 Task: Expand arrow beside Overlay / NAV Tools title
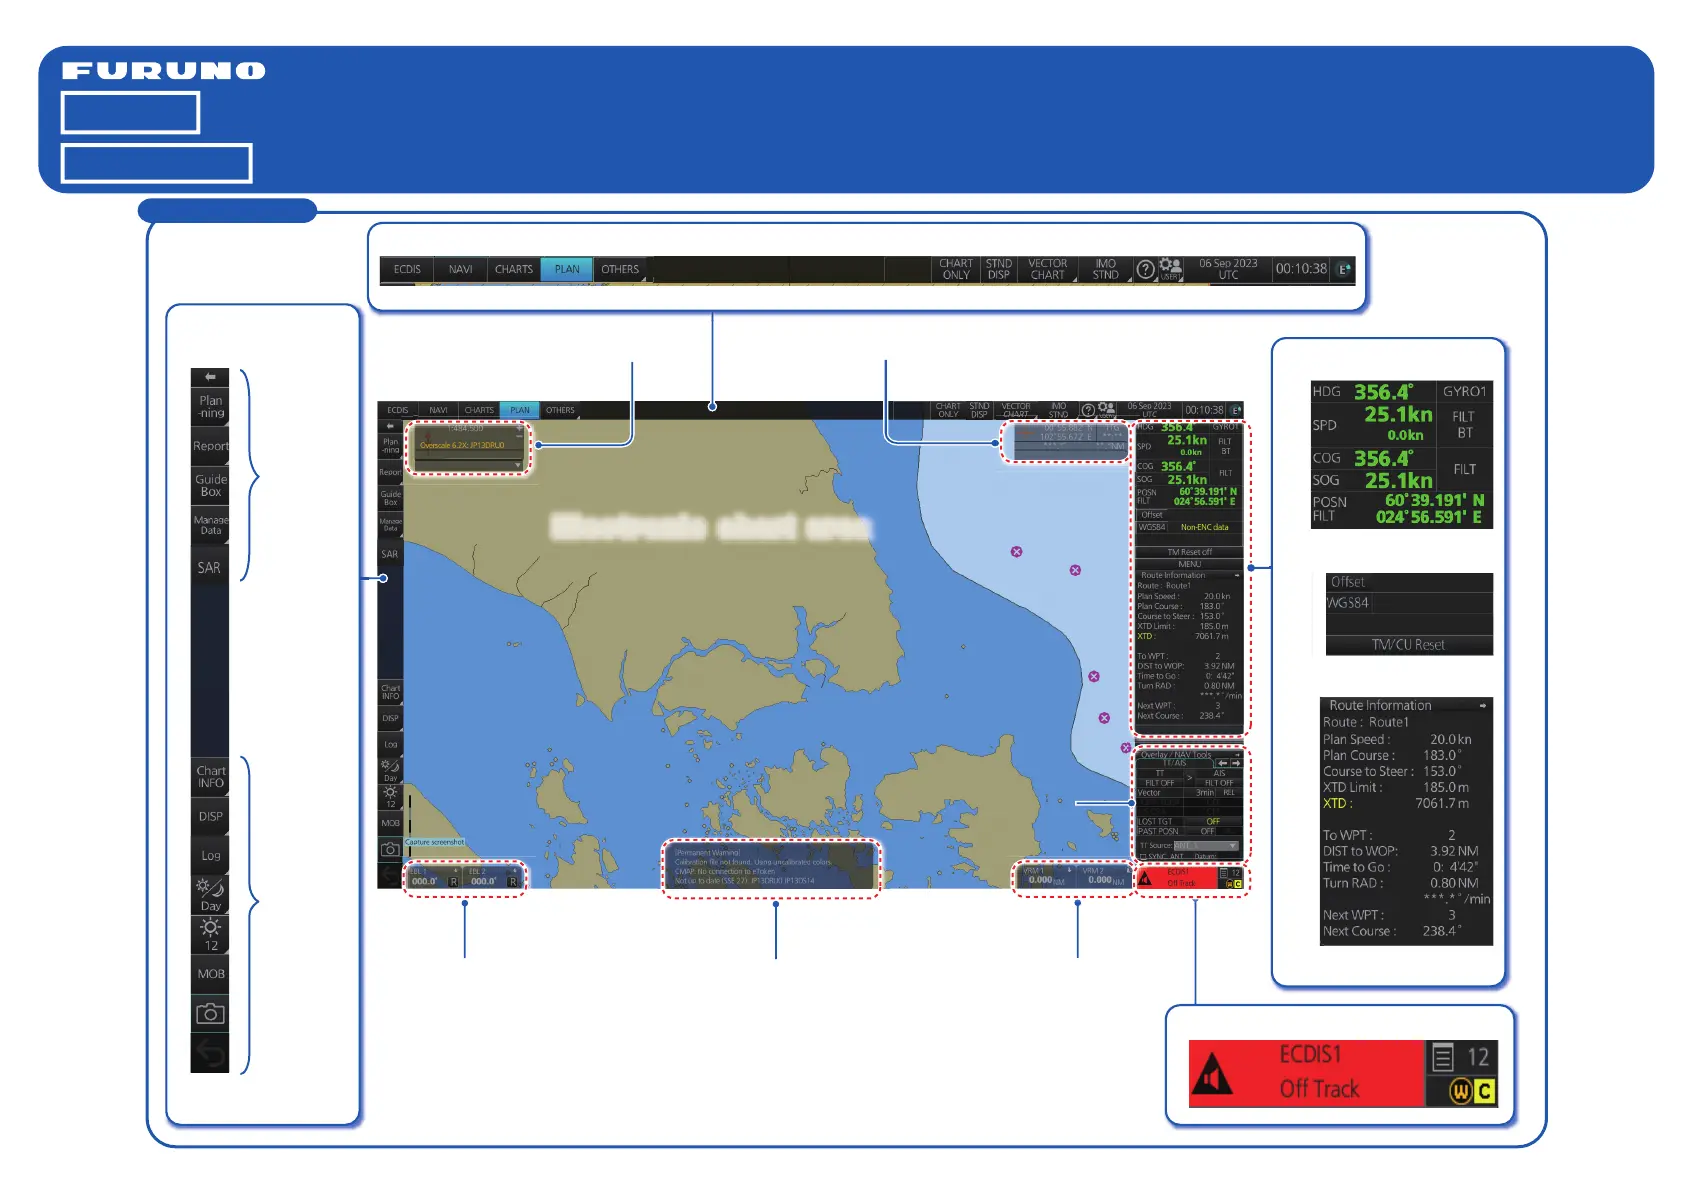coord(1236,754)
